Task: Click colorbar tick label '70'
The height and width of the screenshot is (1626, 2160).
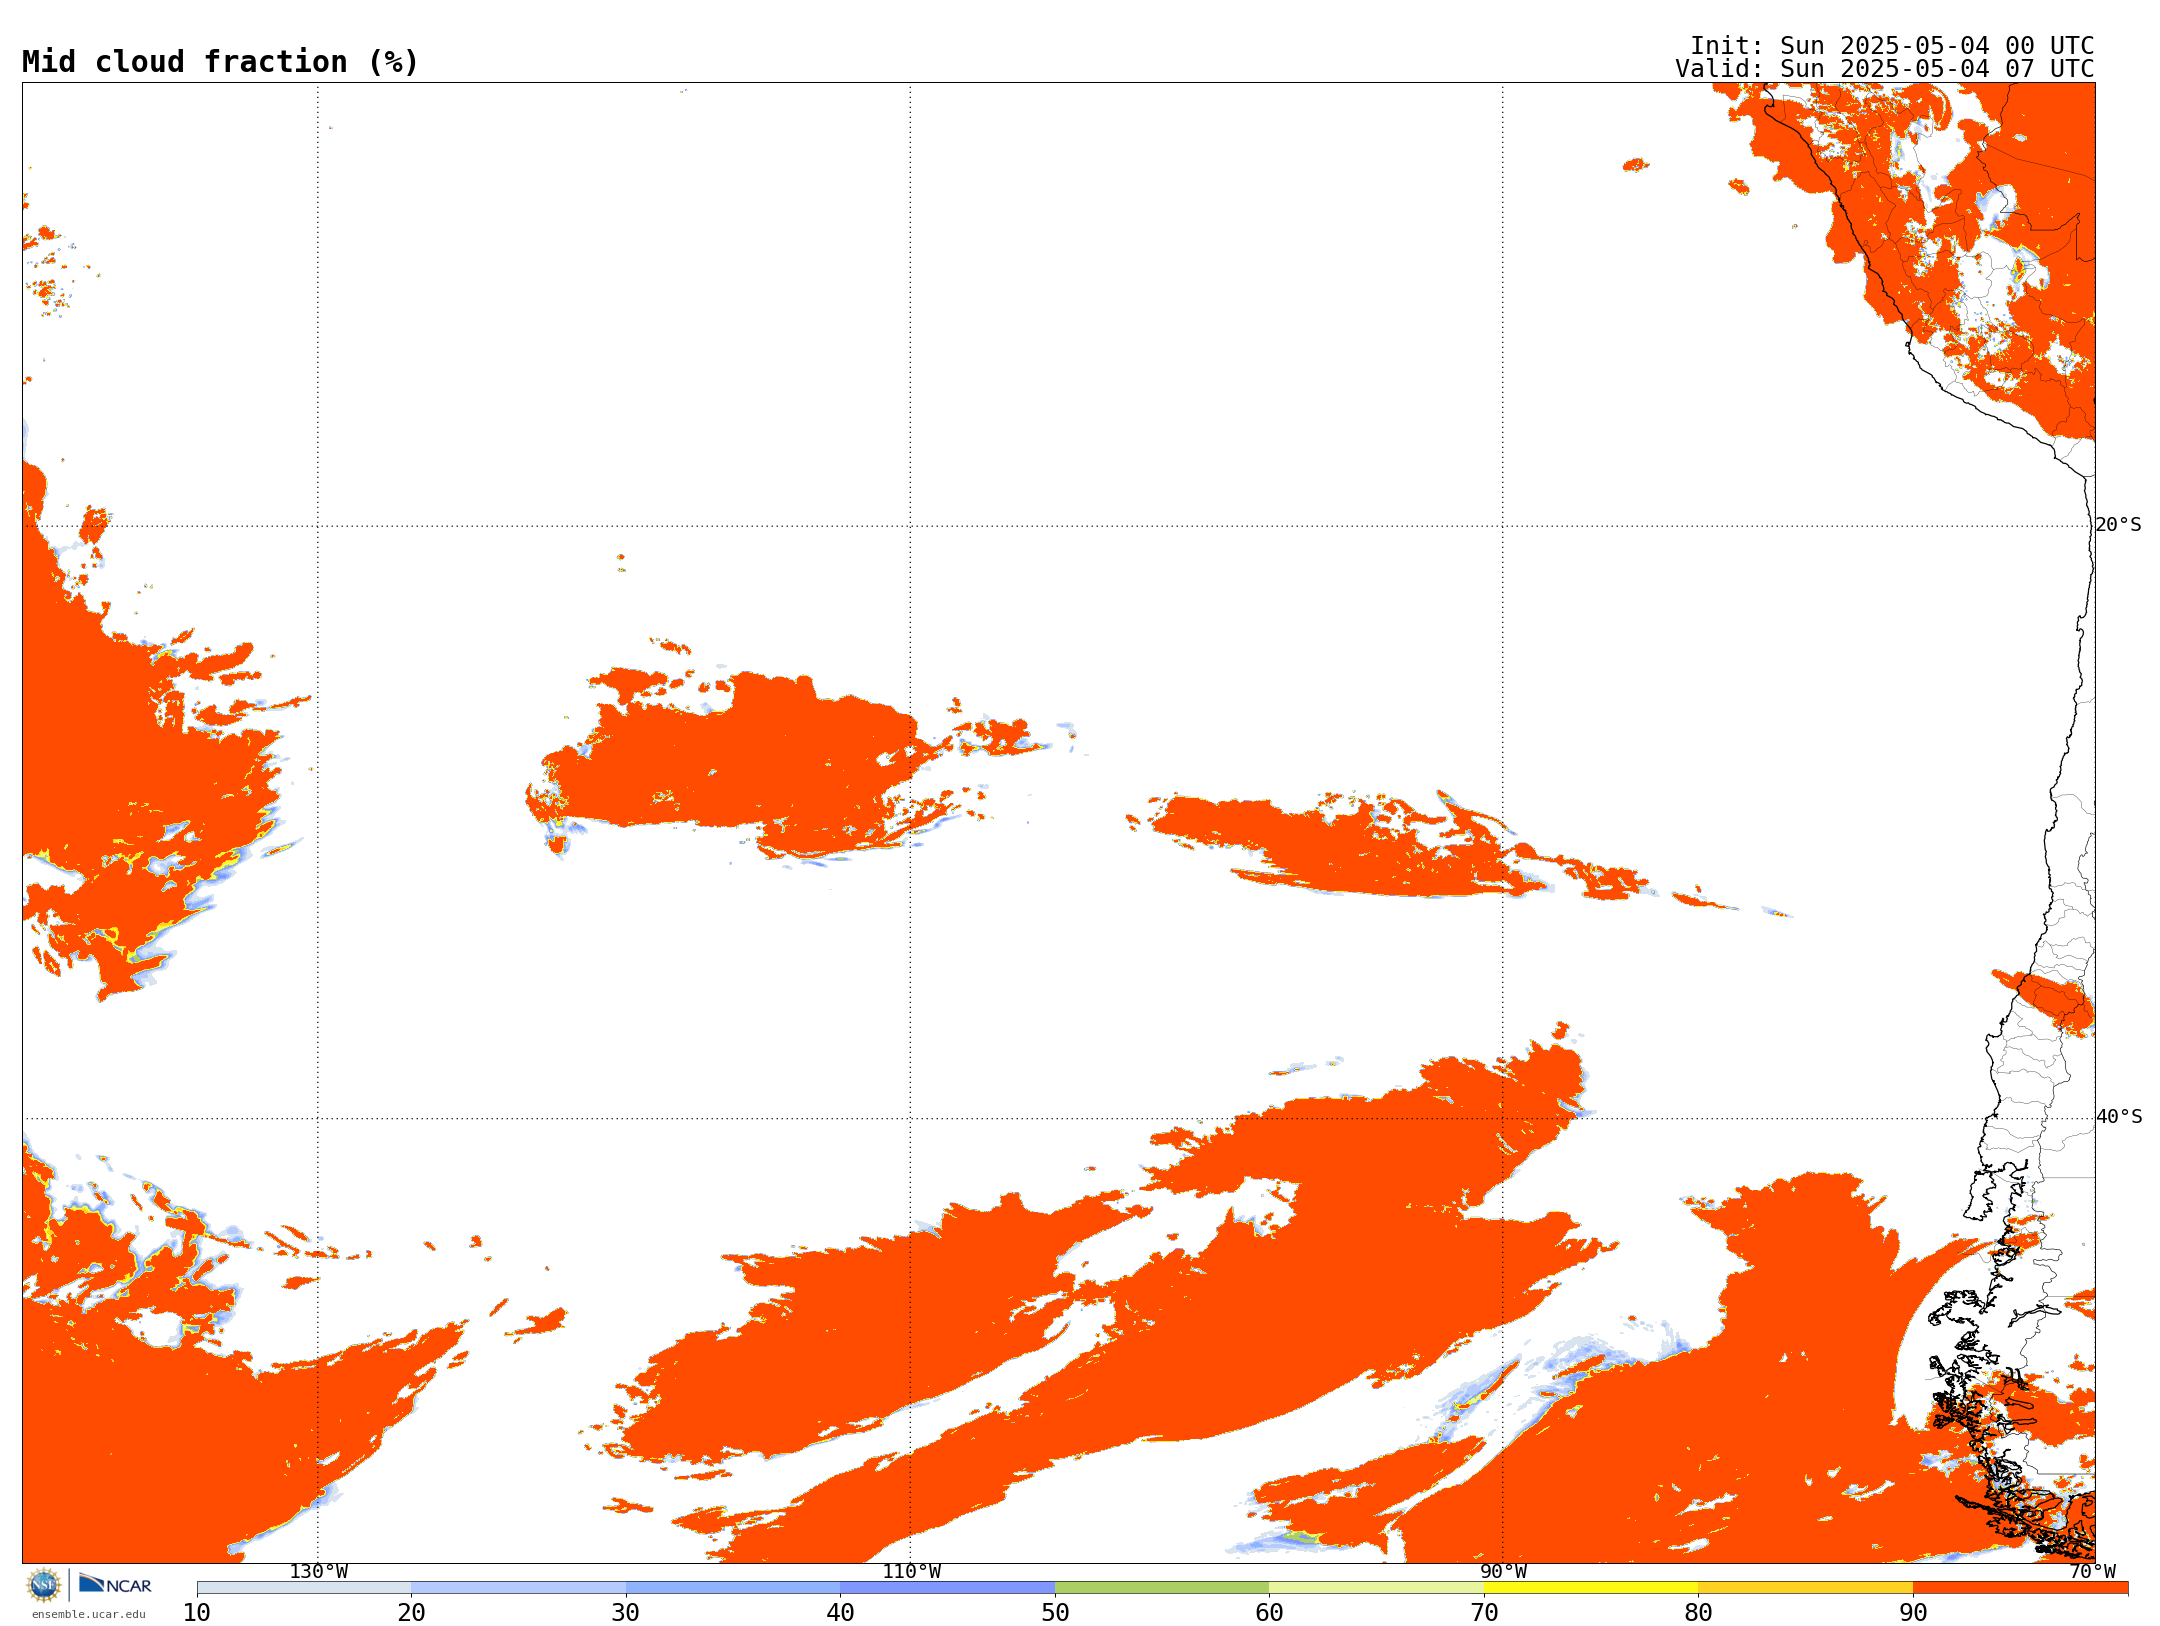Action: click(1484, 1613)
